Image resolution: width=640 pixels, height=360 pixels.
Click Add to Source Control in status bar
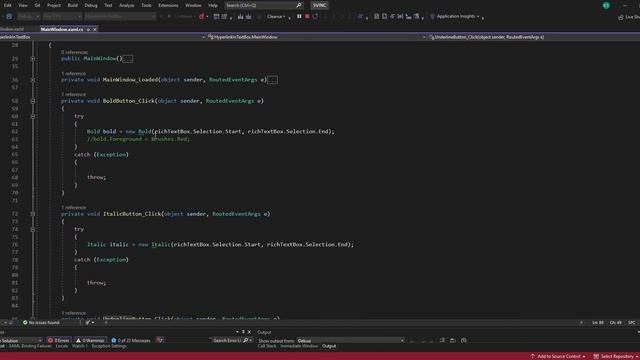pyautogui.click(x=558, y=356)
